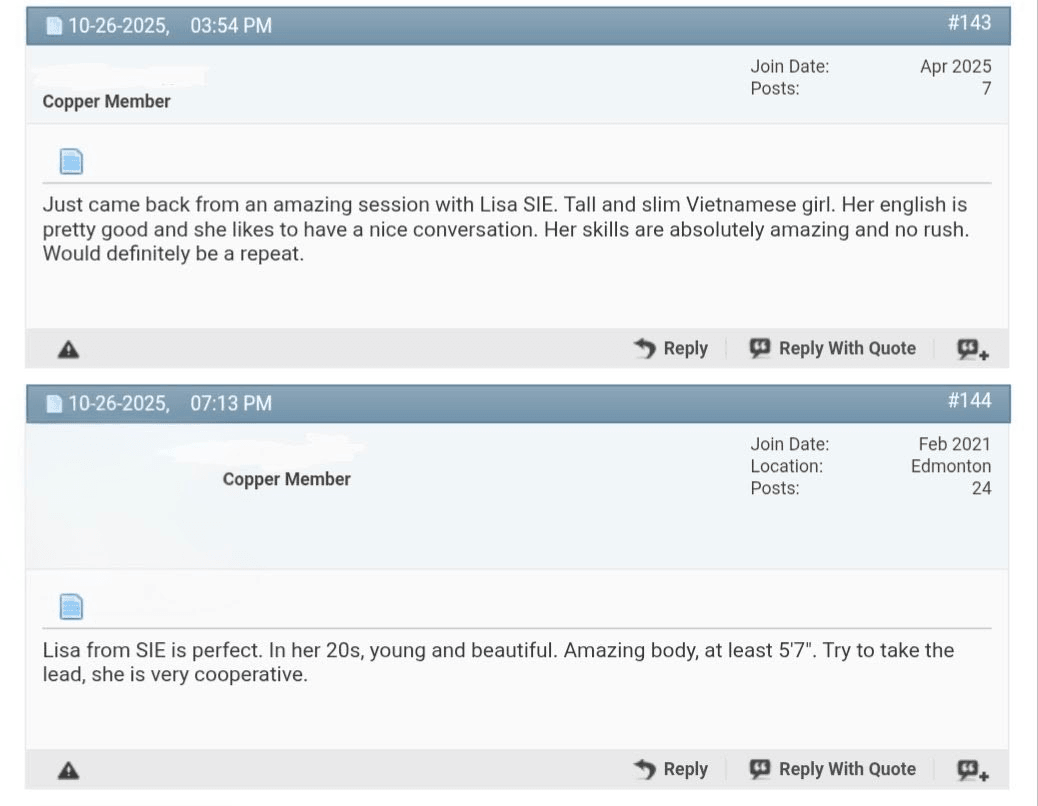
Task: Reply With Quote on post #144
Action: pos(833,770)
